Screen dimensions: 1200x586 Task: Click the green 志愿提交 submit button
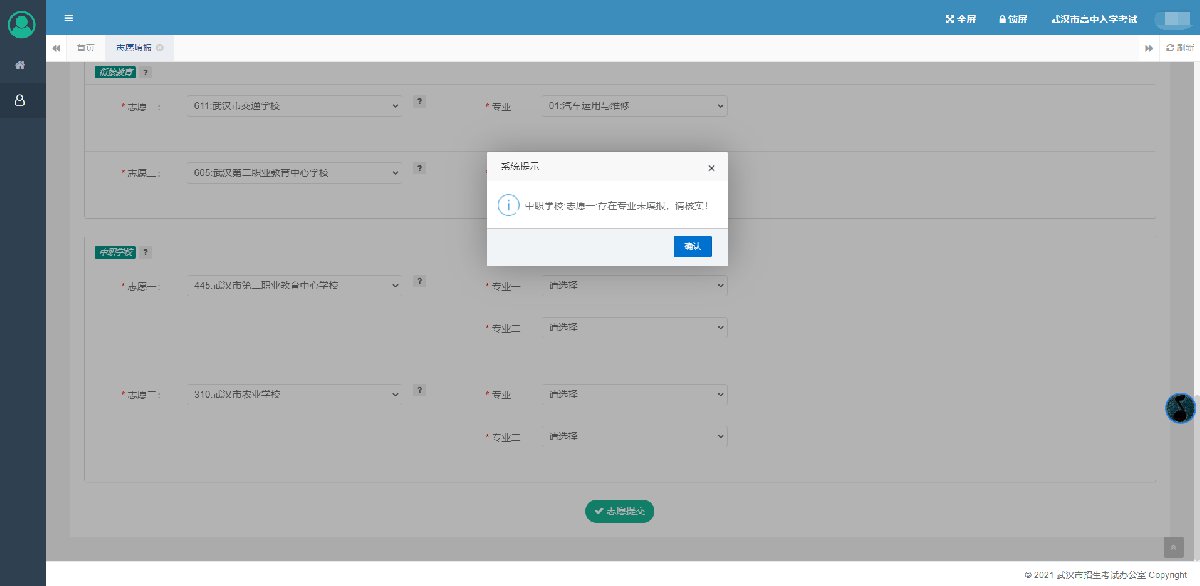point(619,510)
